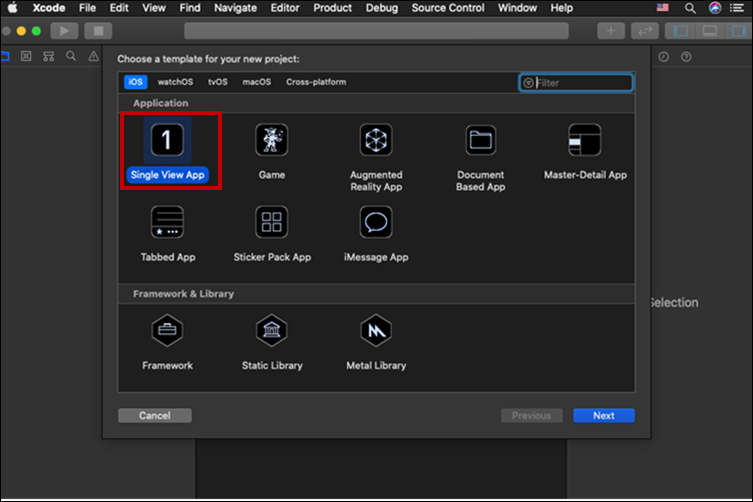Click the Siri icon in menu bar

coord(715,8)
